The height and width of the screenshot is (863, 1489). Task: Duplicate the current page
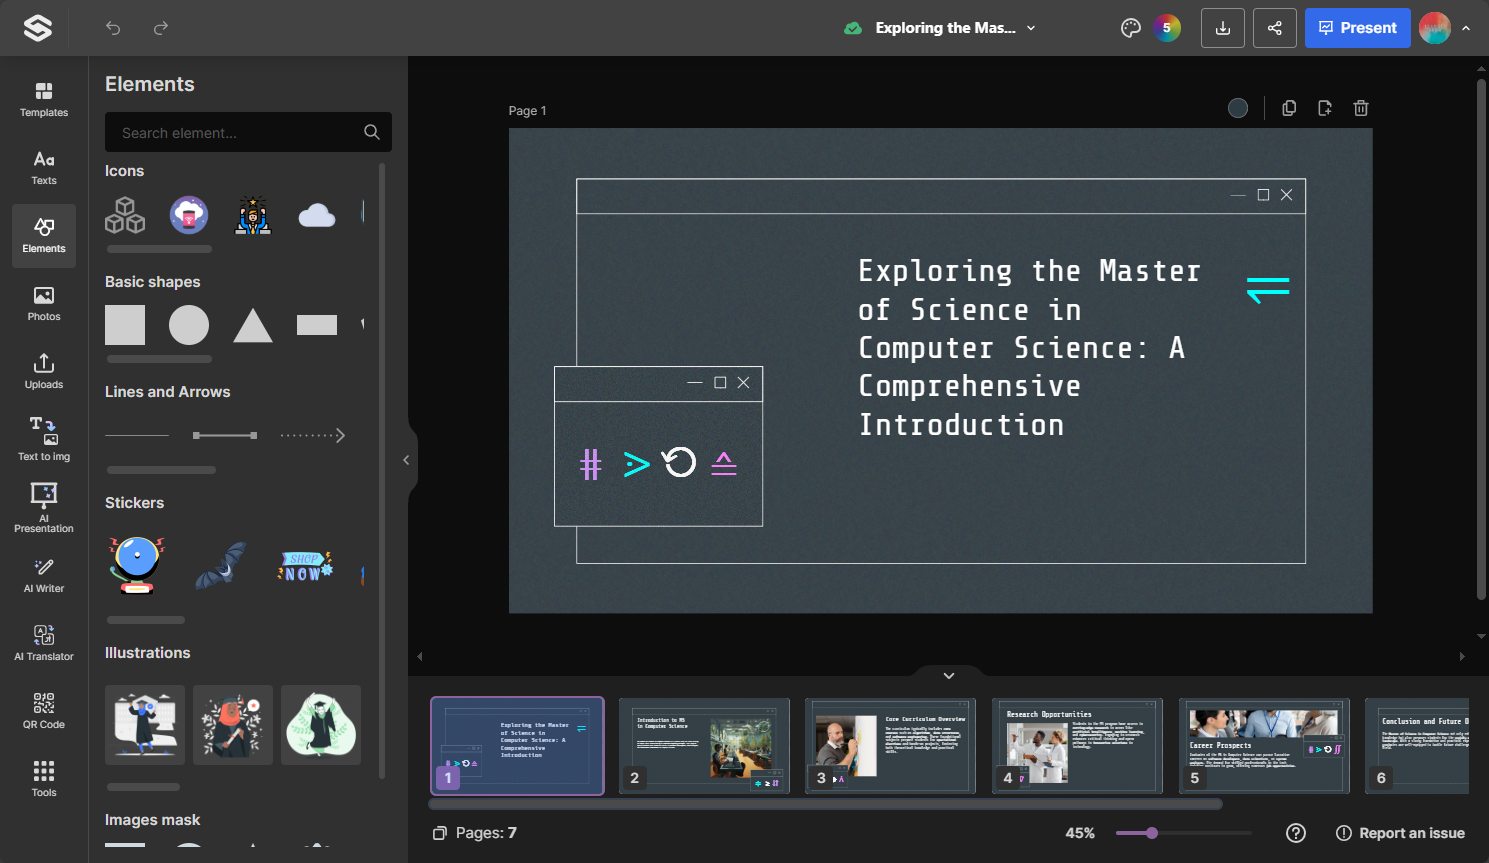[1289, 108]
